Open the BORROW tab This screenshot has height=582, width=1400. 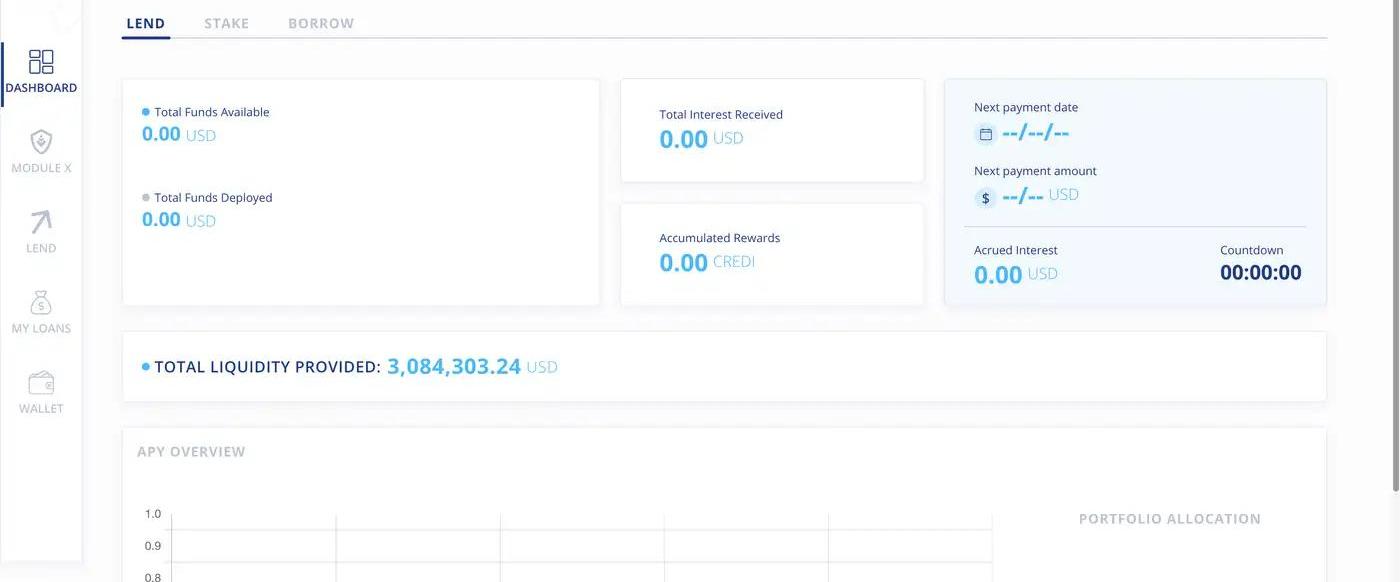click(321, 23)
